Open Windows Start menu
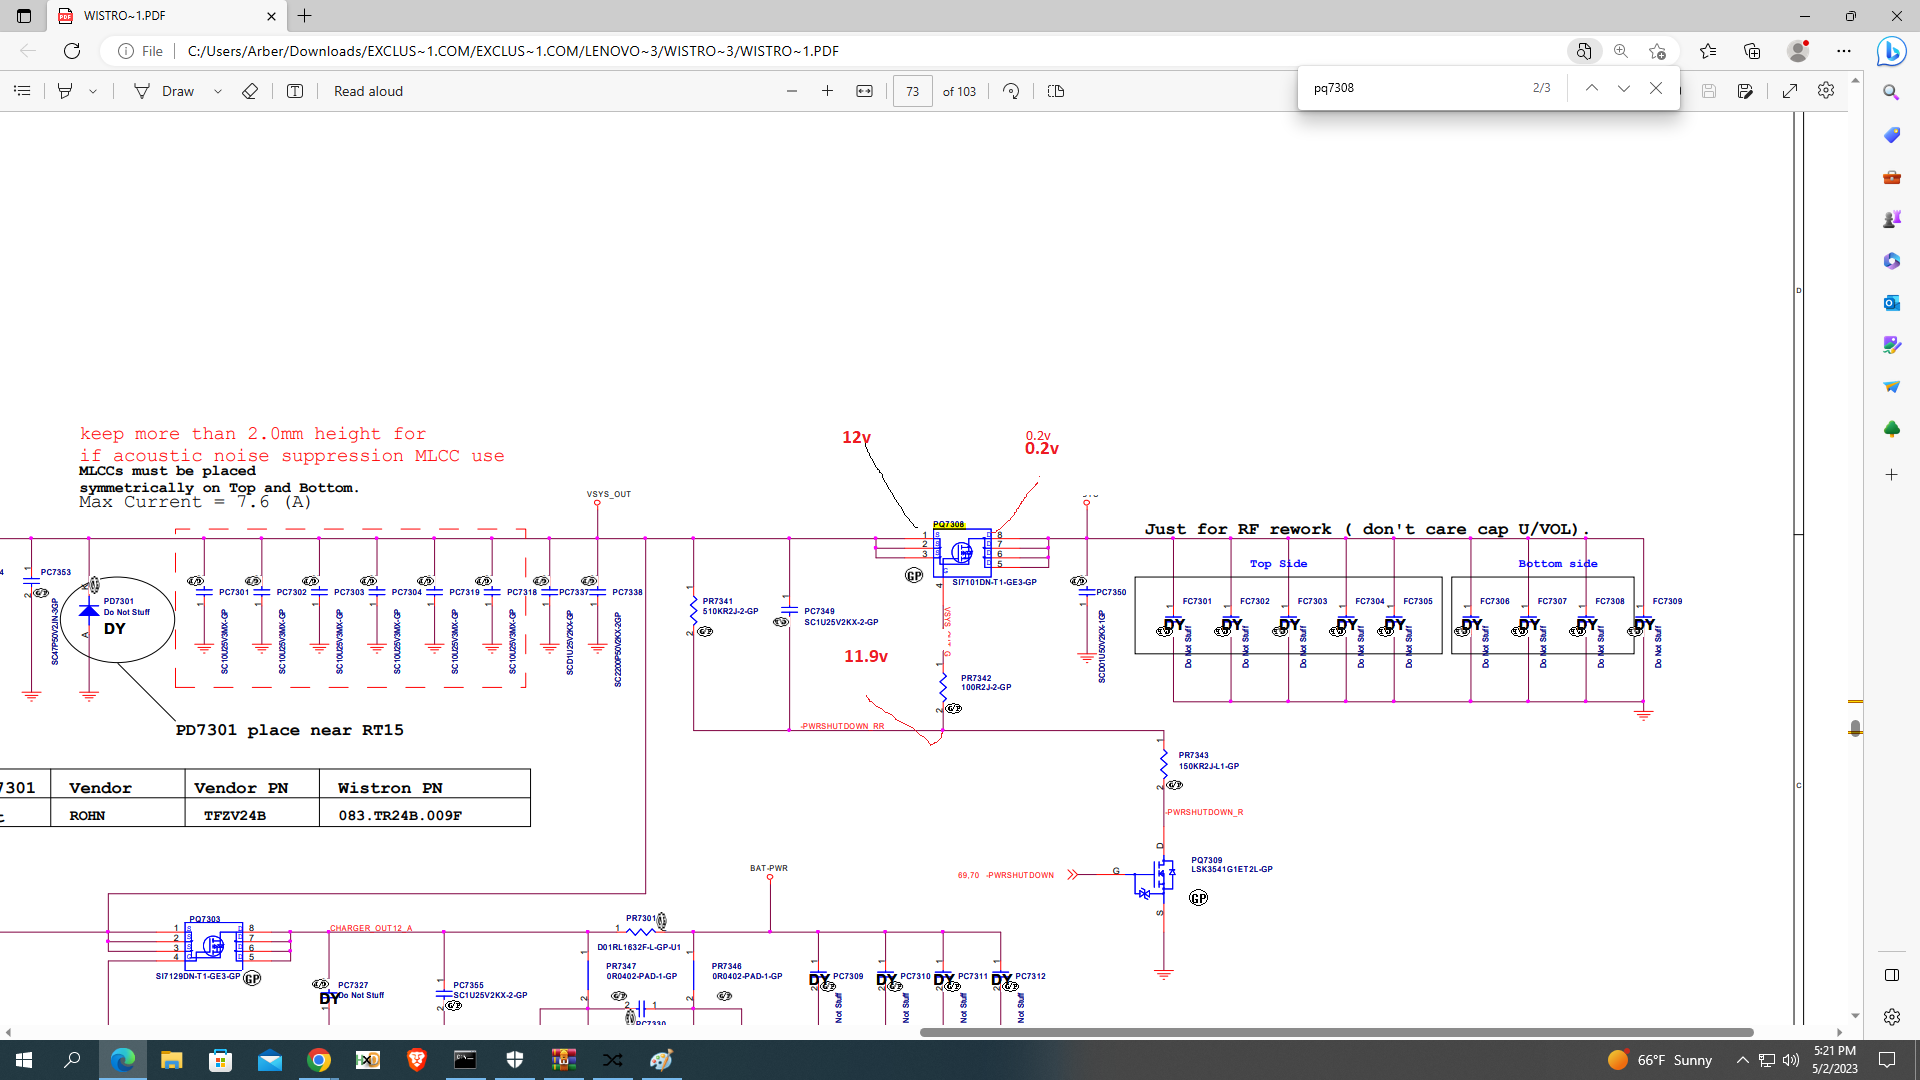The width and height of the screenshot is (1920, 1080). [24, 1060]
